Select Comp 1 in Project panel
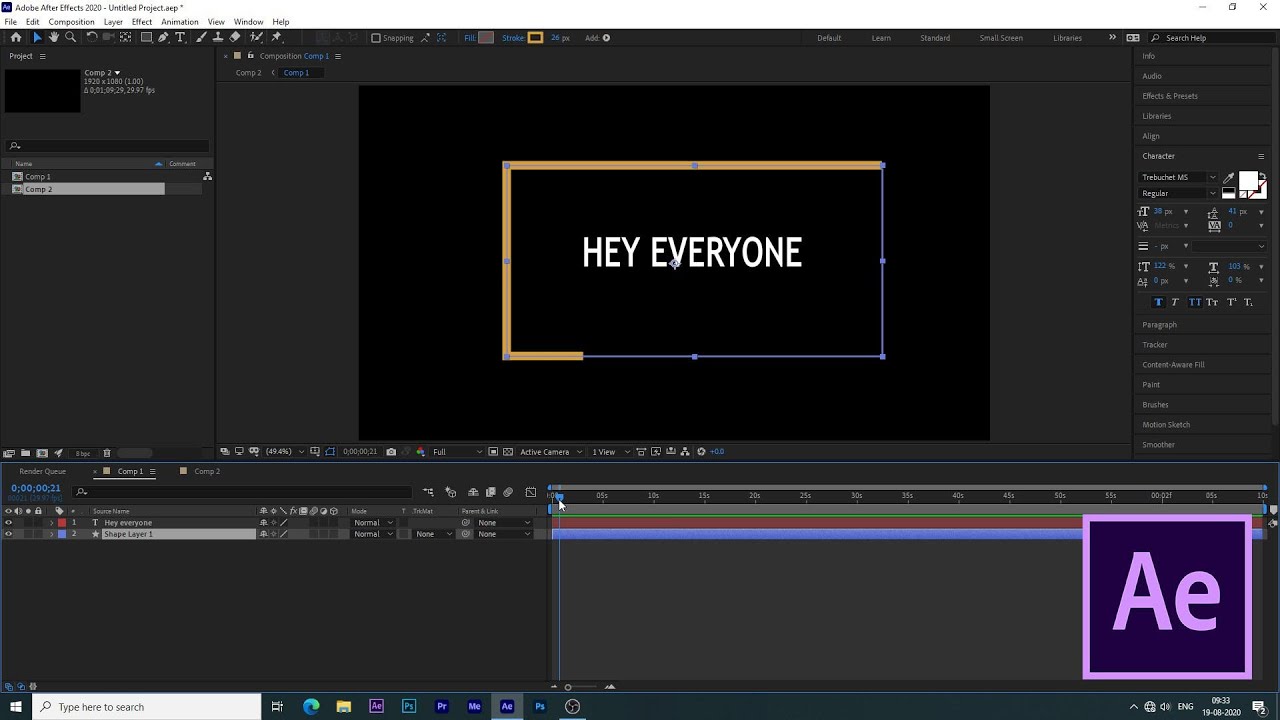 point(38,177)
